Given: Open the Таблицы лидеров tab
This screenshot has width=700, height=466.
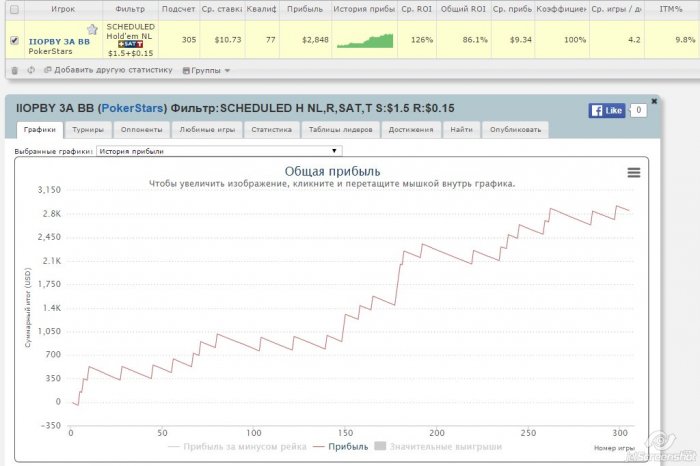Looking at the screenshot, I should pyautogui.click(x=341, y=129).
